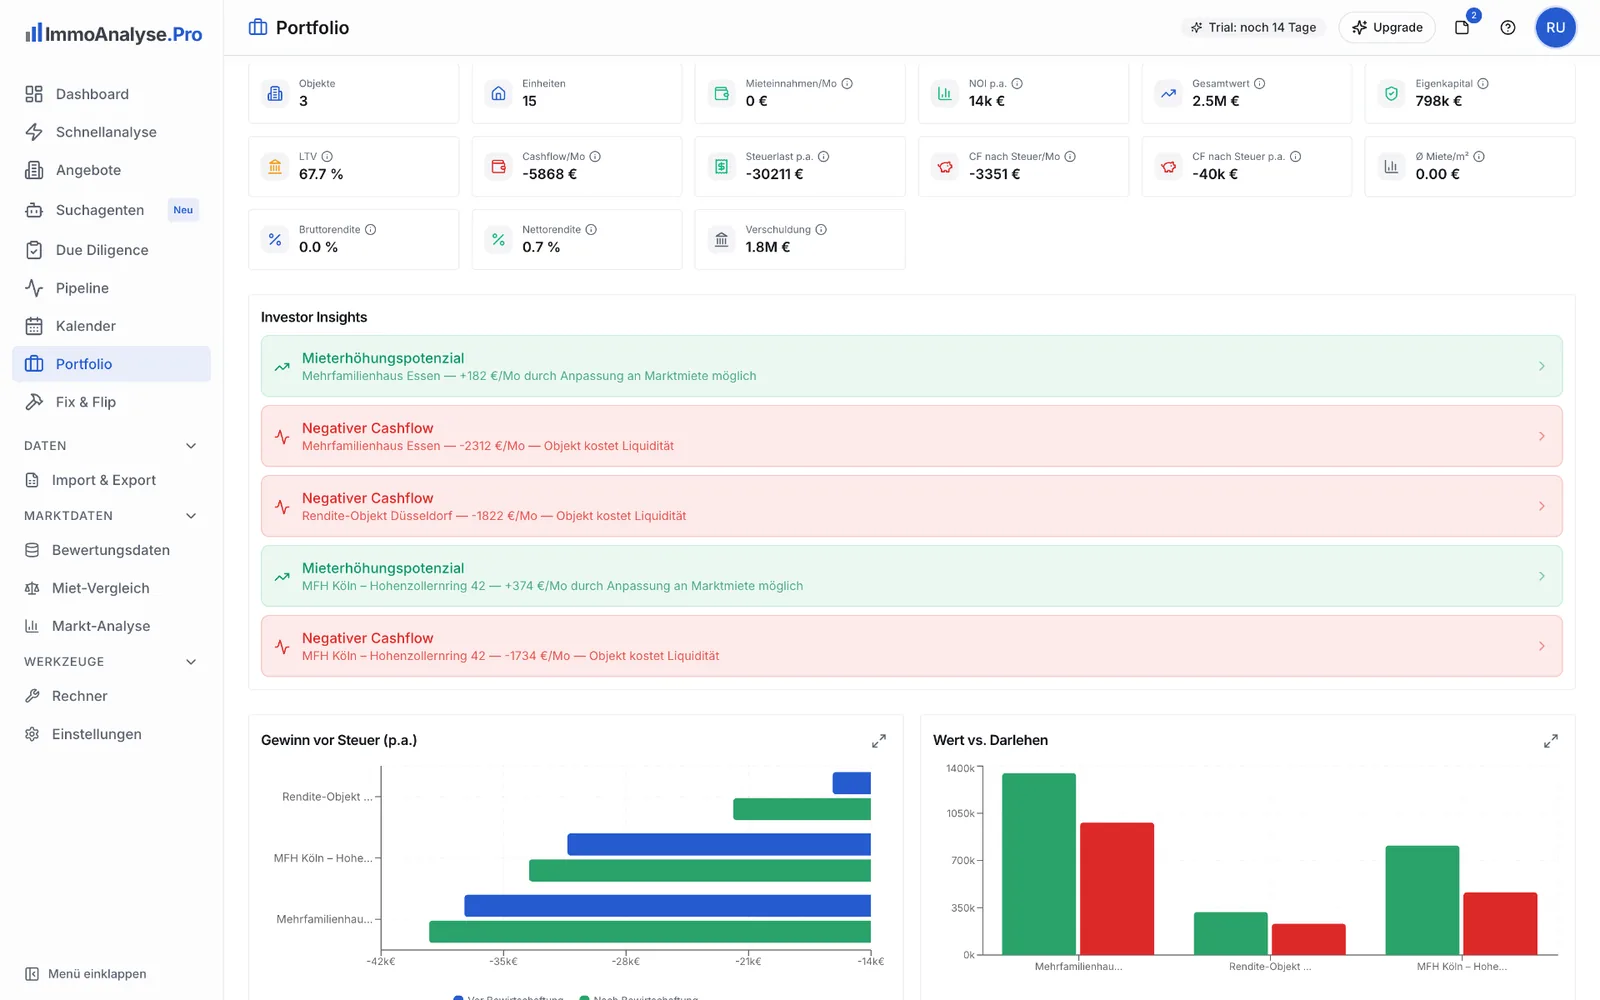
Task: Click the Miet-Vergleich scales icon
Action: pyautogui.click(x=32, y=588)
